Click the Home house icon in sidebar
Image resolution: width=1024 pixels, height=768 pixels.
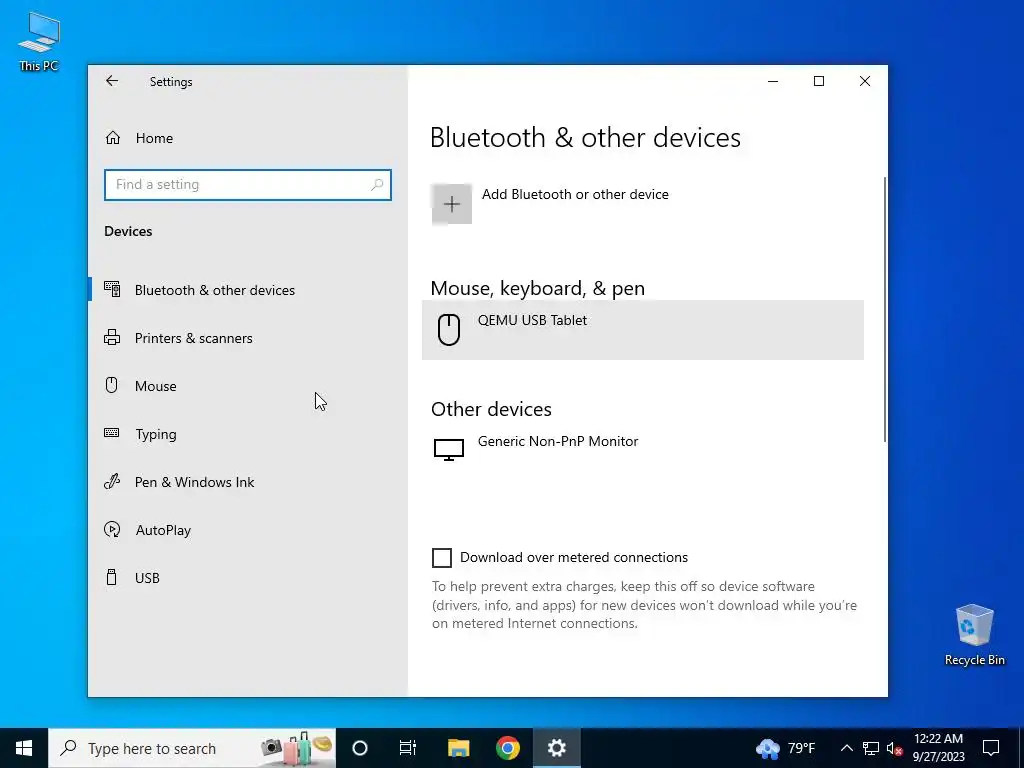click(112, 138)
